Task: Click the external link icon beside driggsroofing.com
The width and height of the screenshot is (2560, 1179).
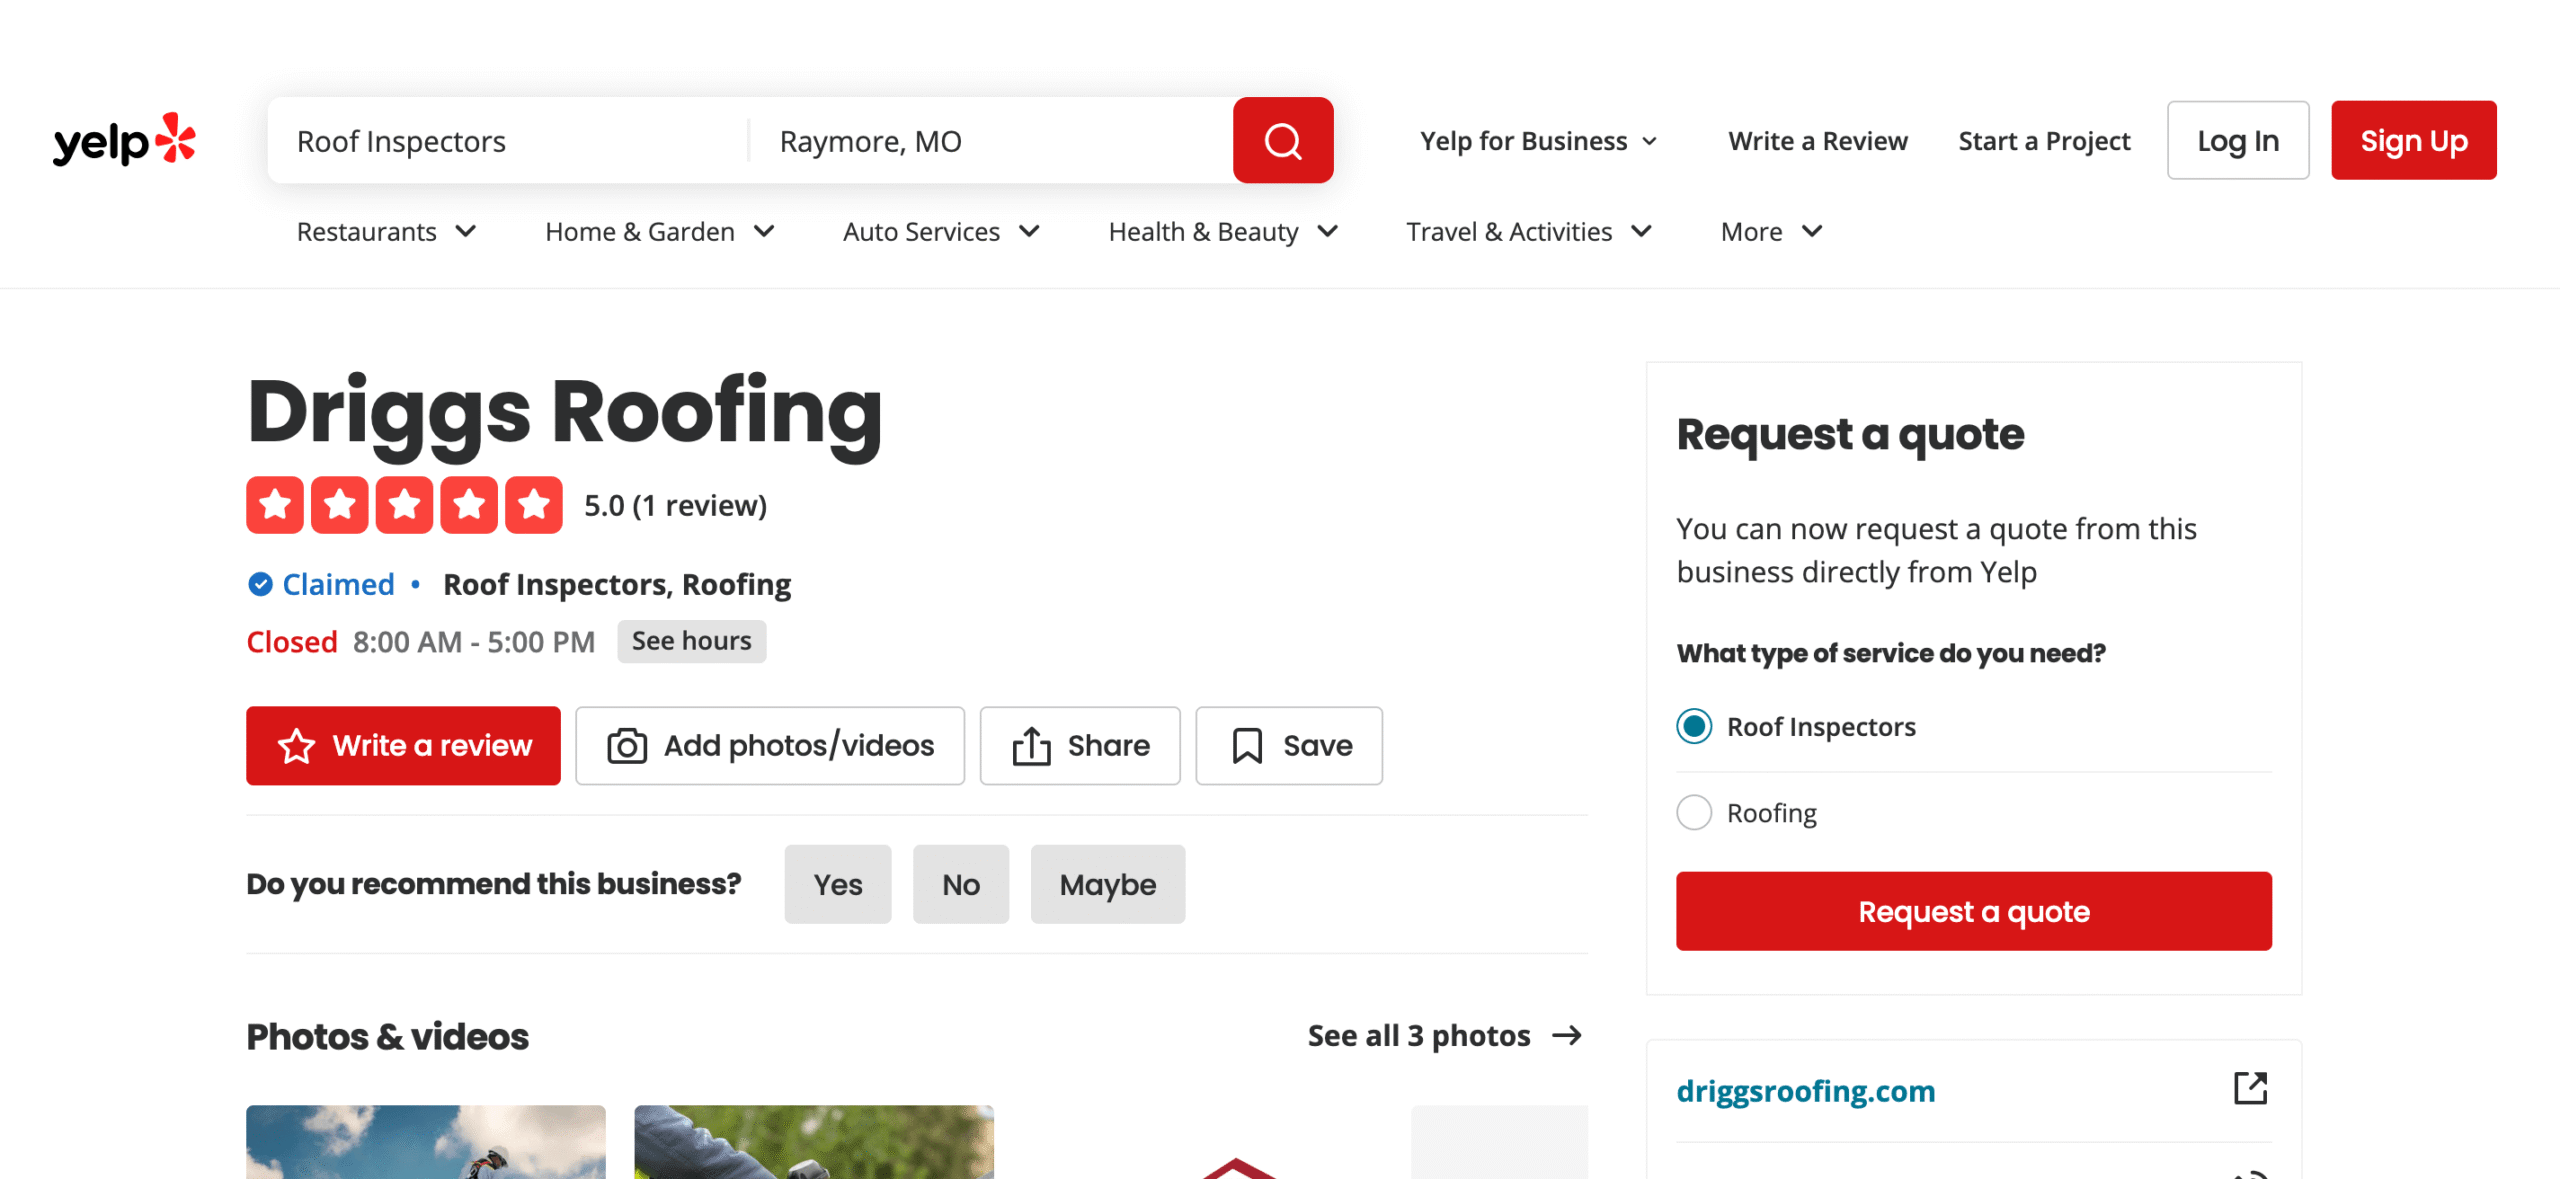Action: 2250,1088
